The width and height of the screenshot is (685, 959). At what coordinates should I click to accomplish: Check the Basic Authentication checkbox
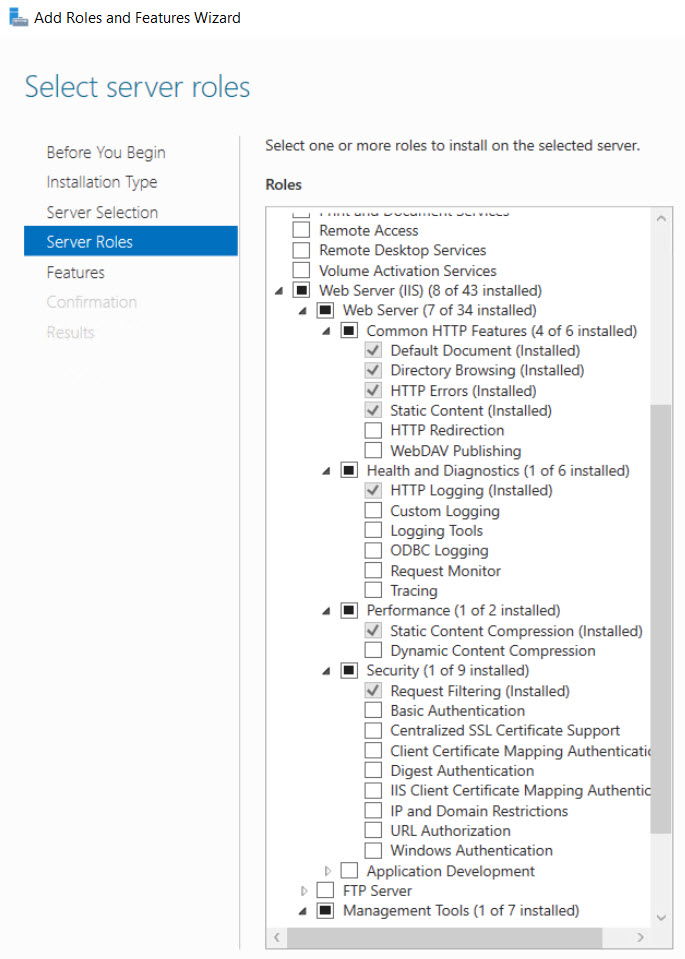(x=373, y=711)
